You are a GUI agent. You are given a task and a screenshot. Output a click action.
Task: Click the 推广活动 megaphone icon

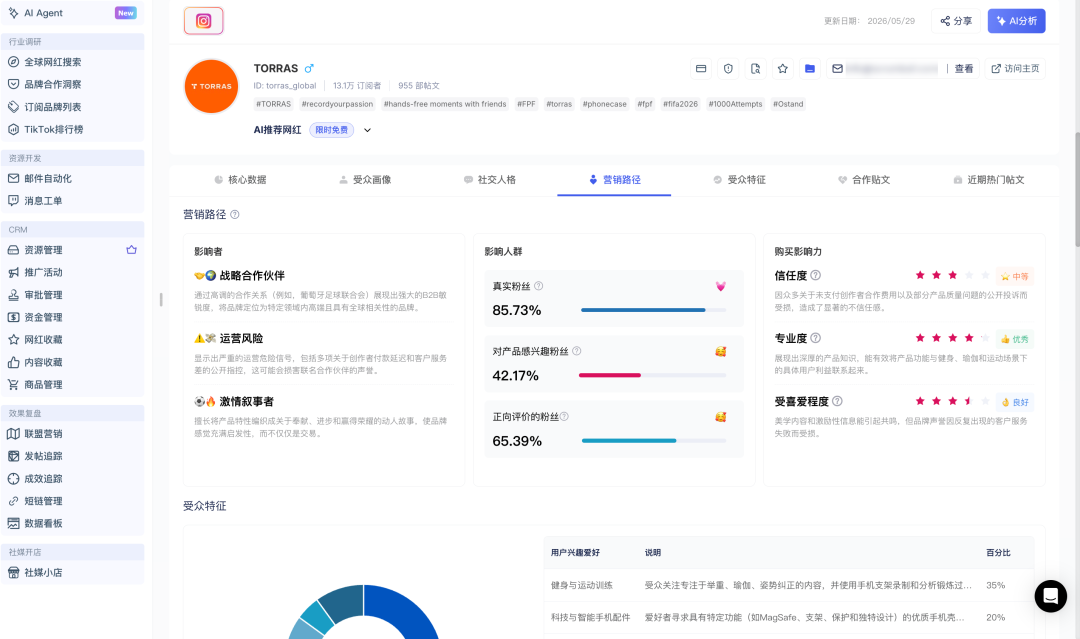coord(13,272)
